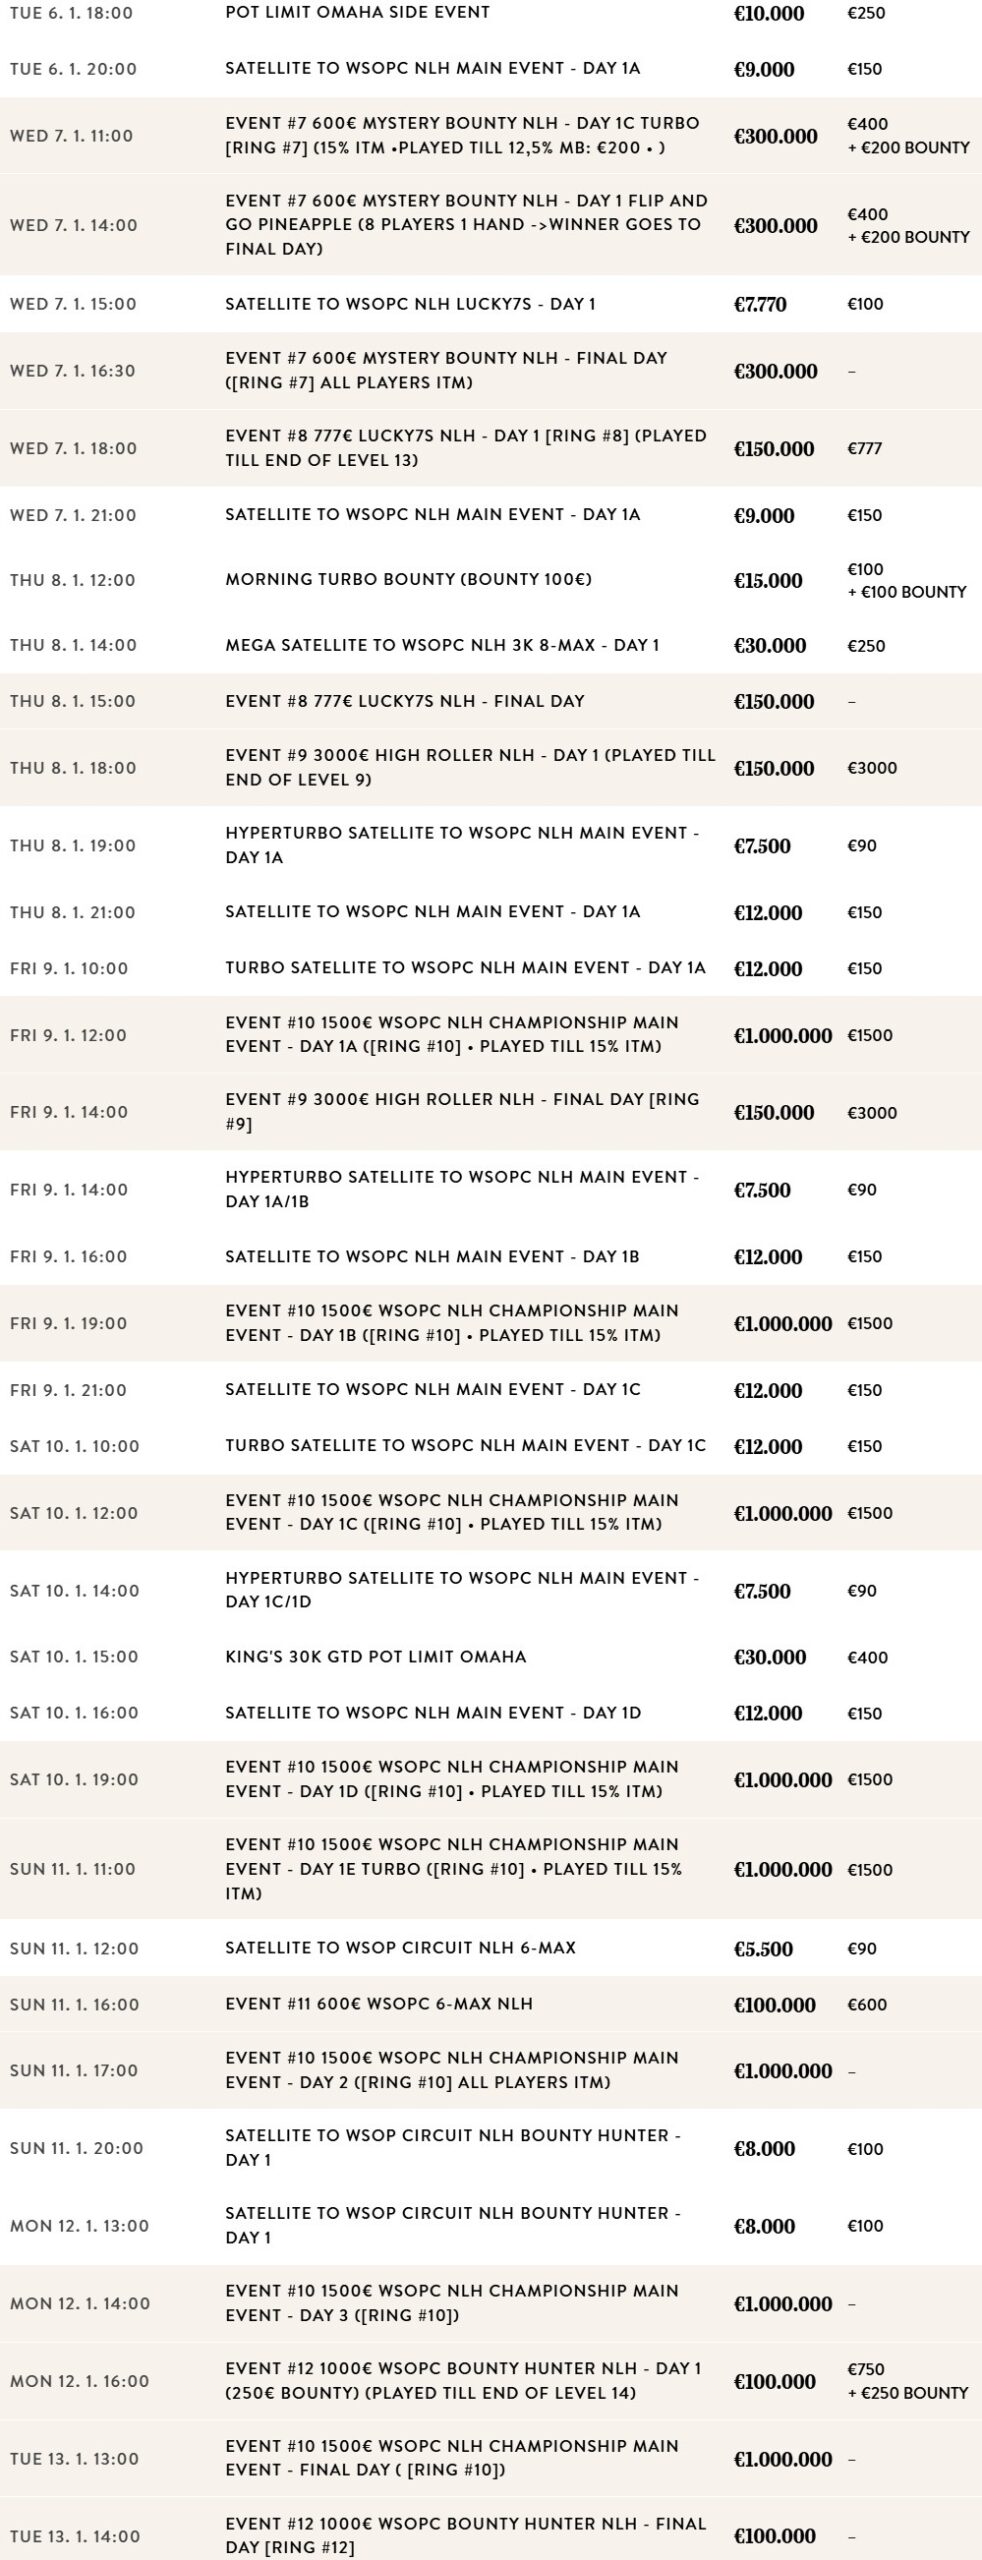Select Event #9 High Roller NLH Day 1

470,768
